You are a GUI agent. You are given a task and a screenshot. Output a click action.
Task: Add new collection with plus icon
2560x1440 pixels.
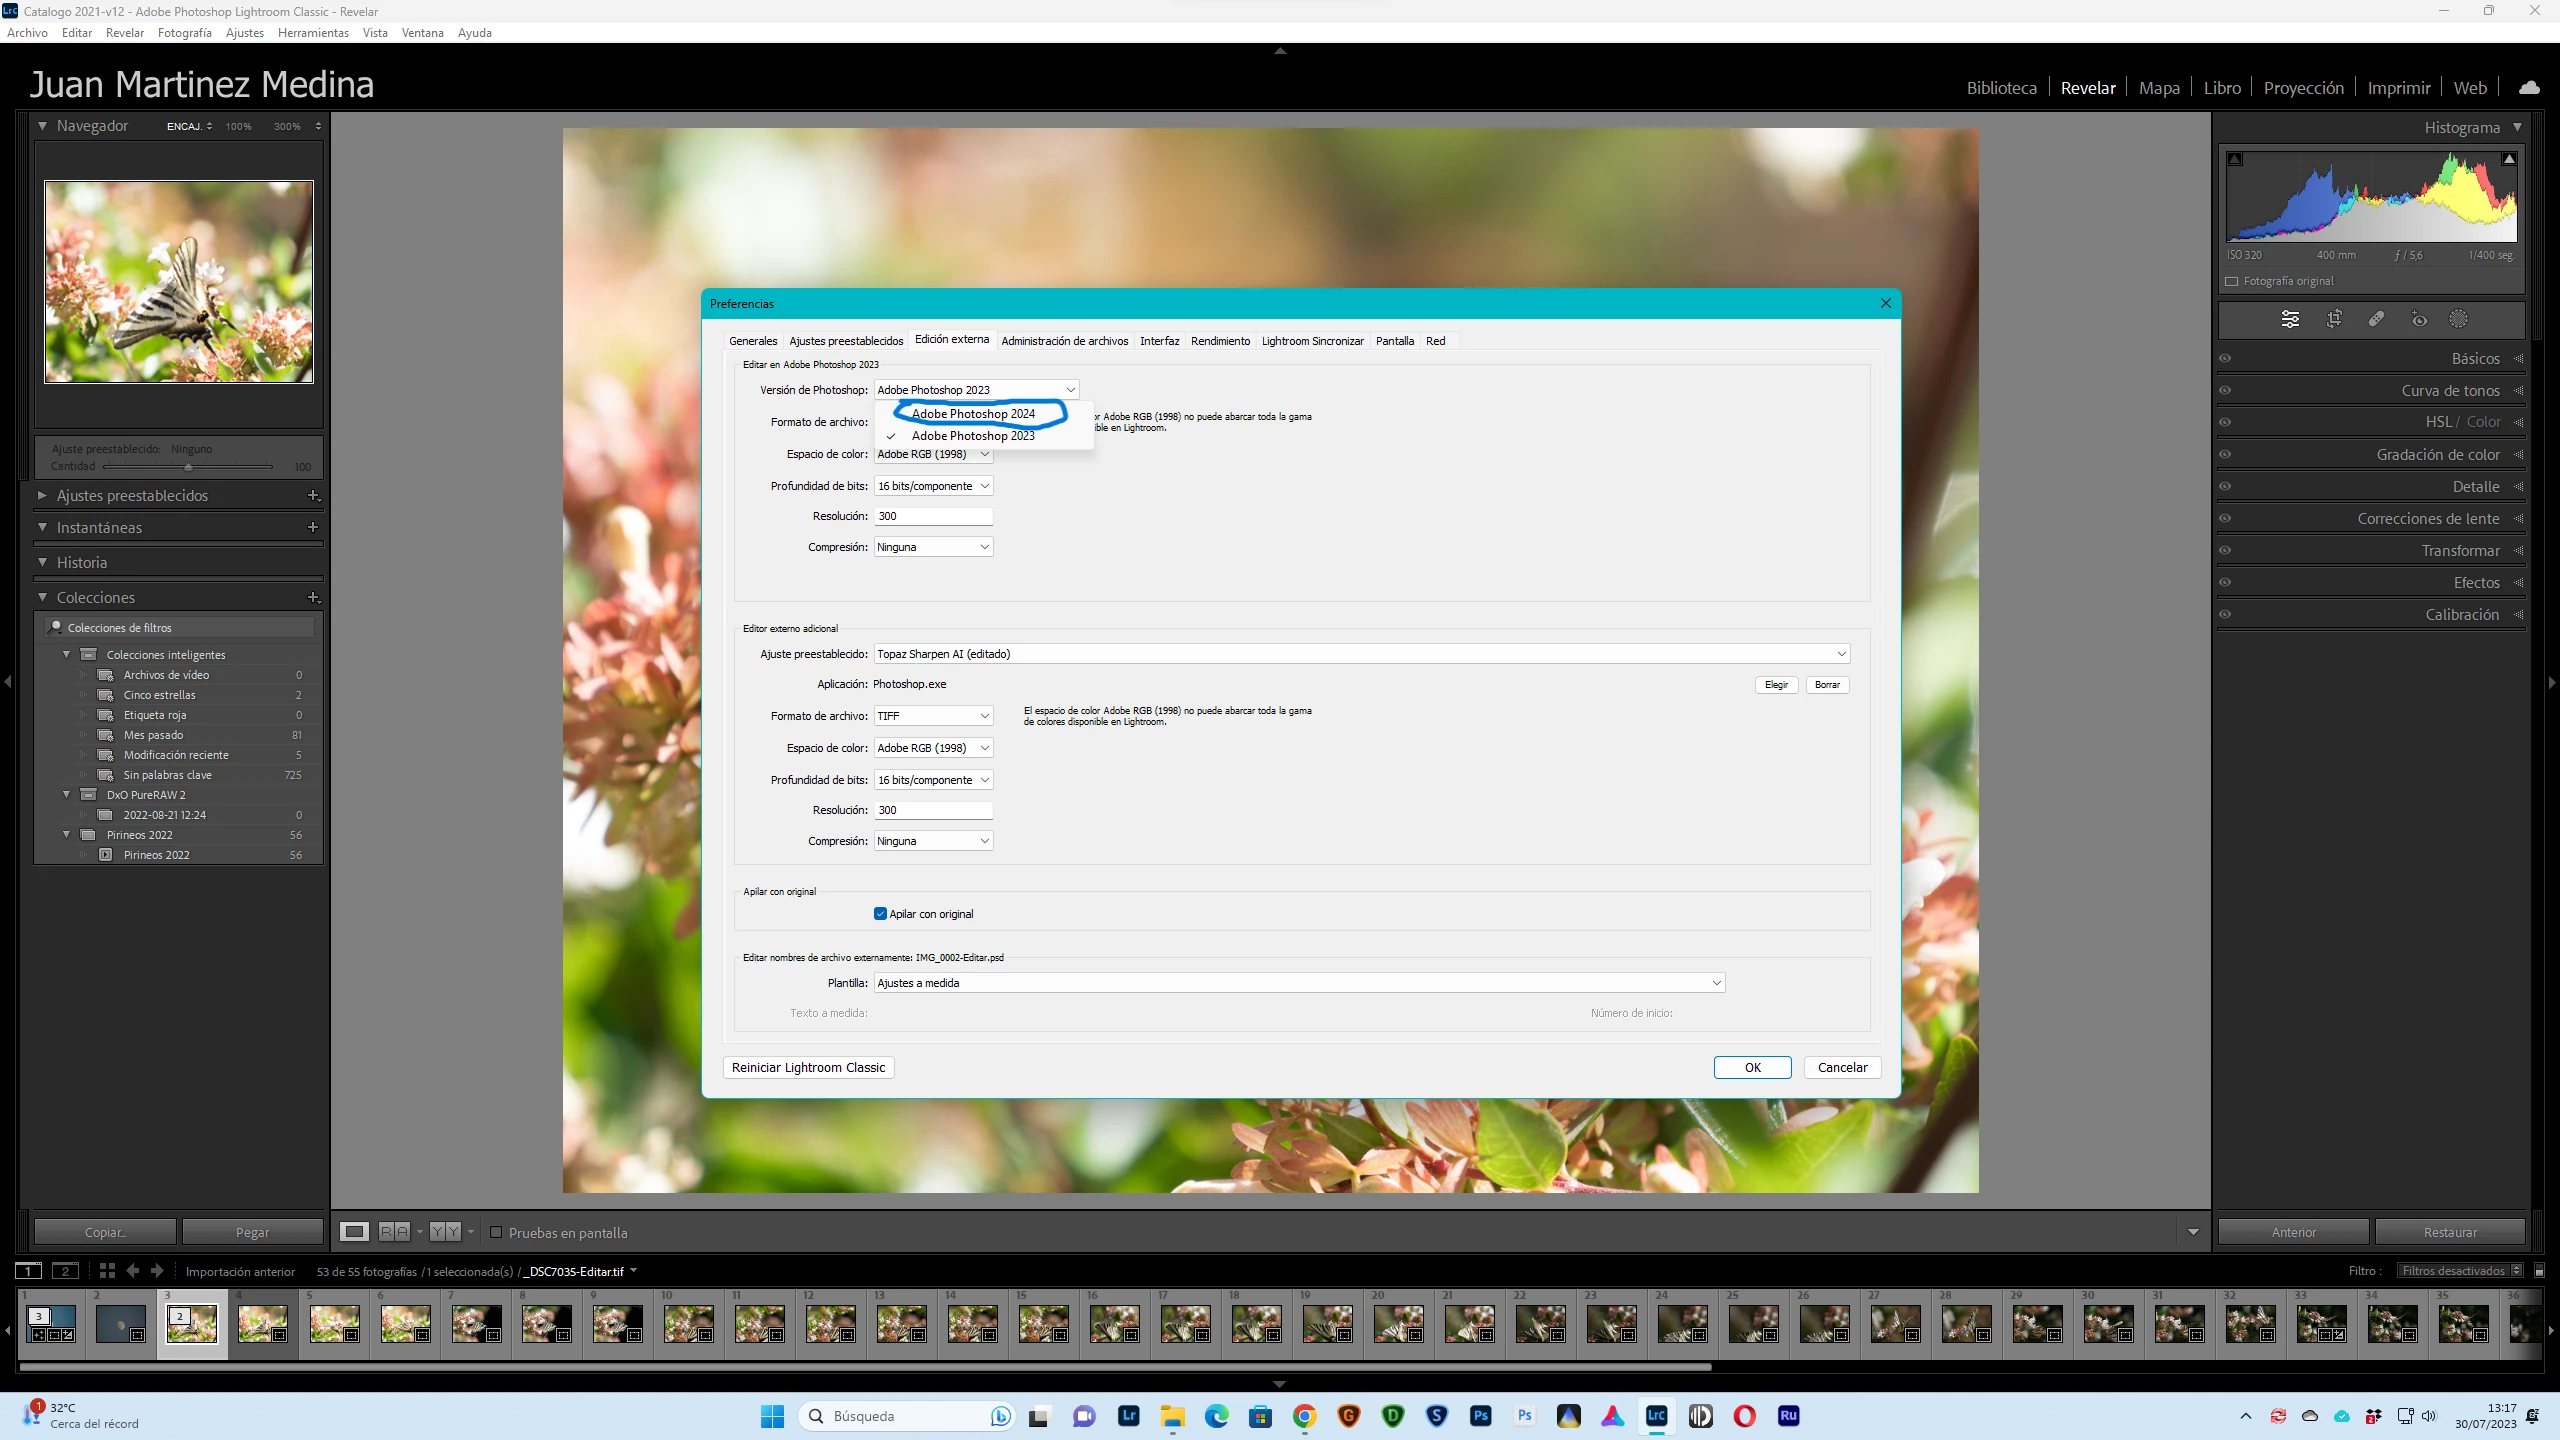(313, 597)
